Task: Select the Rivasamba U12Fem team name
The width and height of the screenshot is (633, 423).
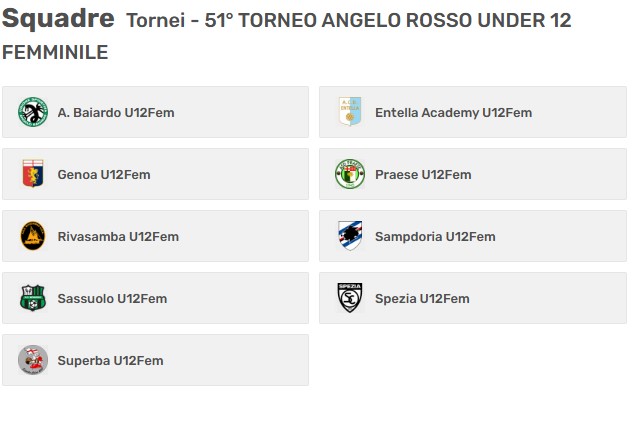Action: coord(118,237)
